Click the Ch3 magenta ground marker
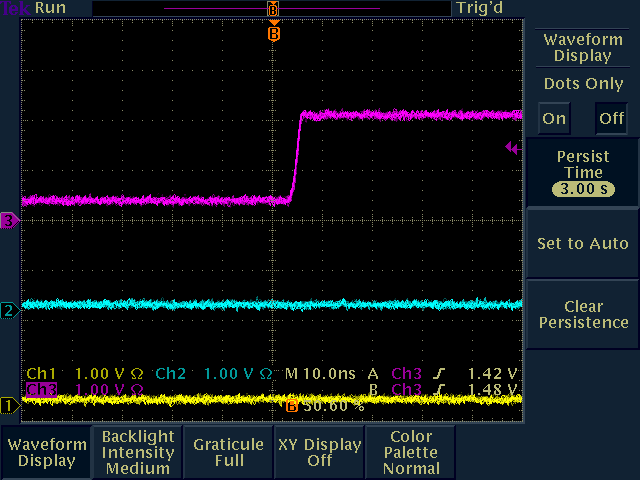 [x=10, y=220]
